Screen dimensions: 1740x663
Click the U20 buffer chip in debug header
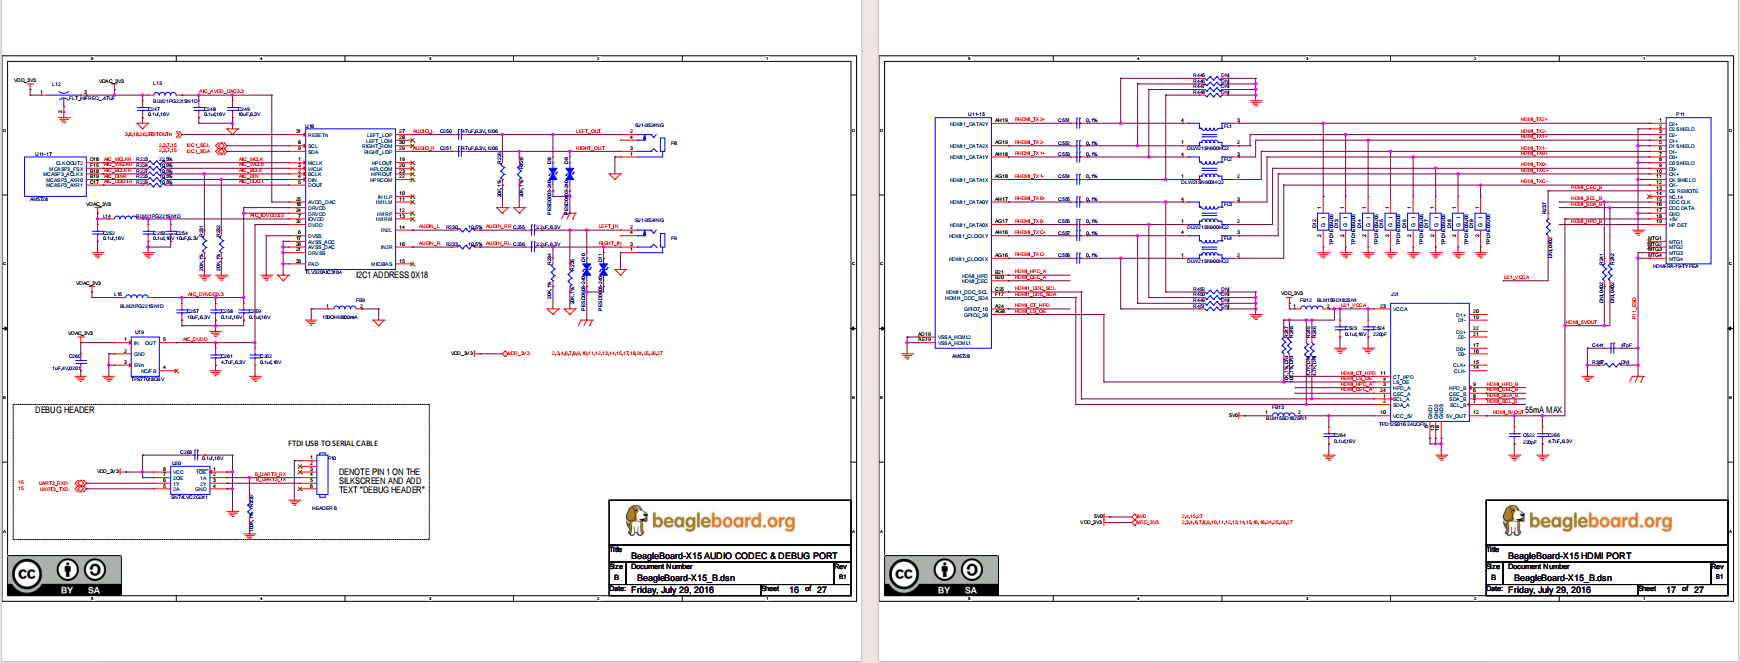(190, 480)
